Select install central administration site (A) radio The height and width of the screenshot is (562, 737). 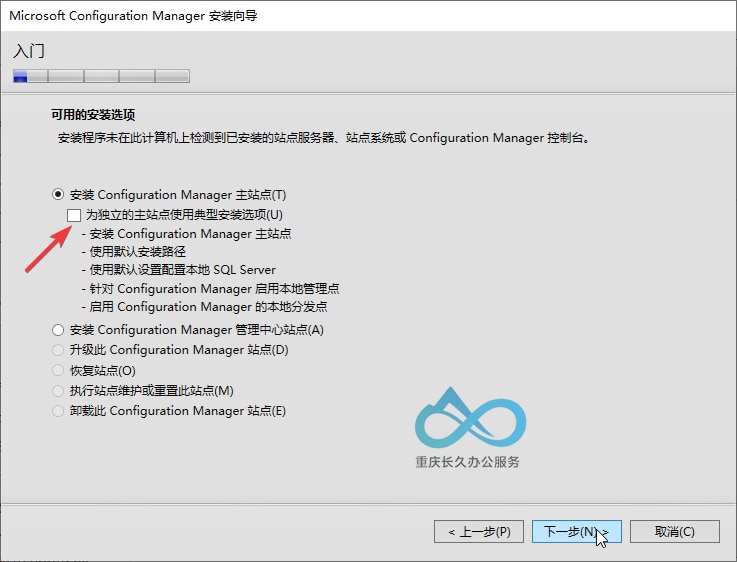(x=58, y=330)
